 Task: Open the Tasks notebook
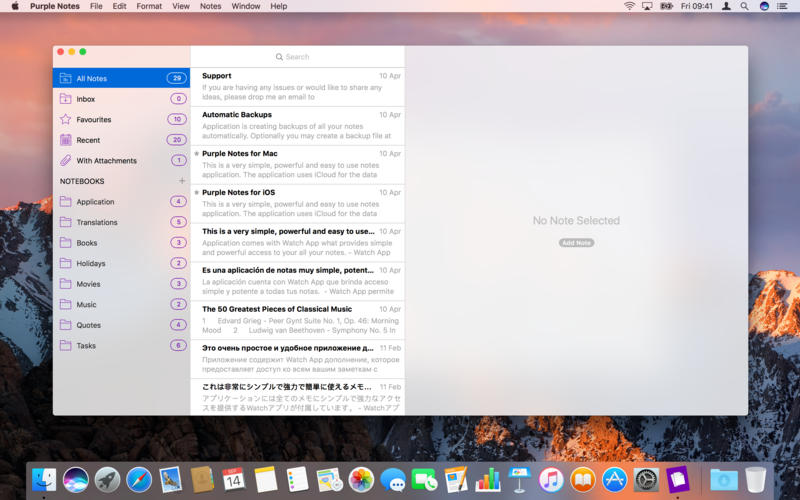click(x=121, y=345)
